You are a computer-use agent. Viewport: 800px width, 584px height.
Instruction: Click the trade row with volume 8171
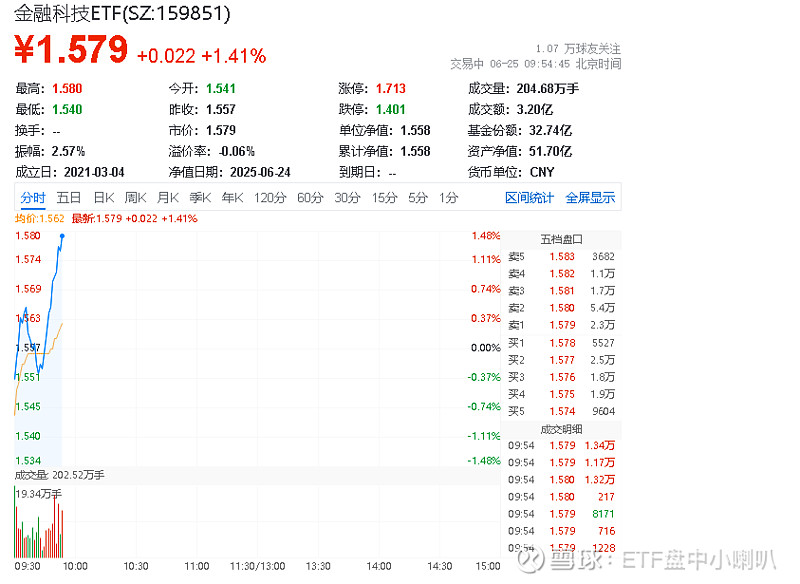562,514
